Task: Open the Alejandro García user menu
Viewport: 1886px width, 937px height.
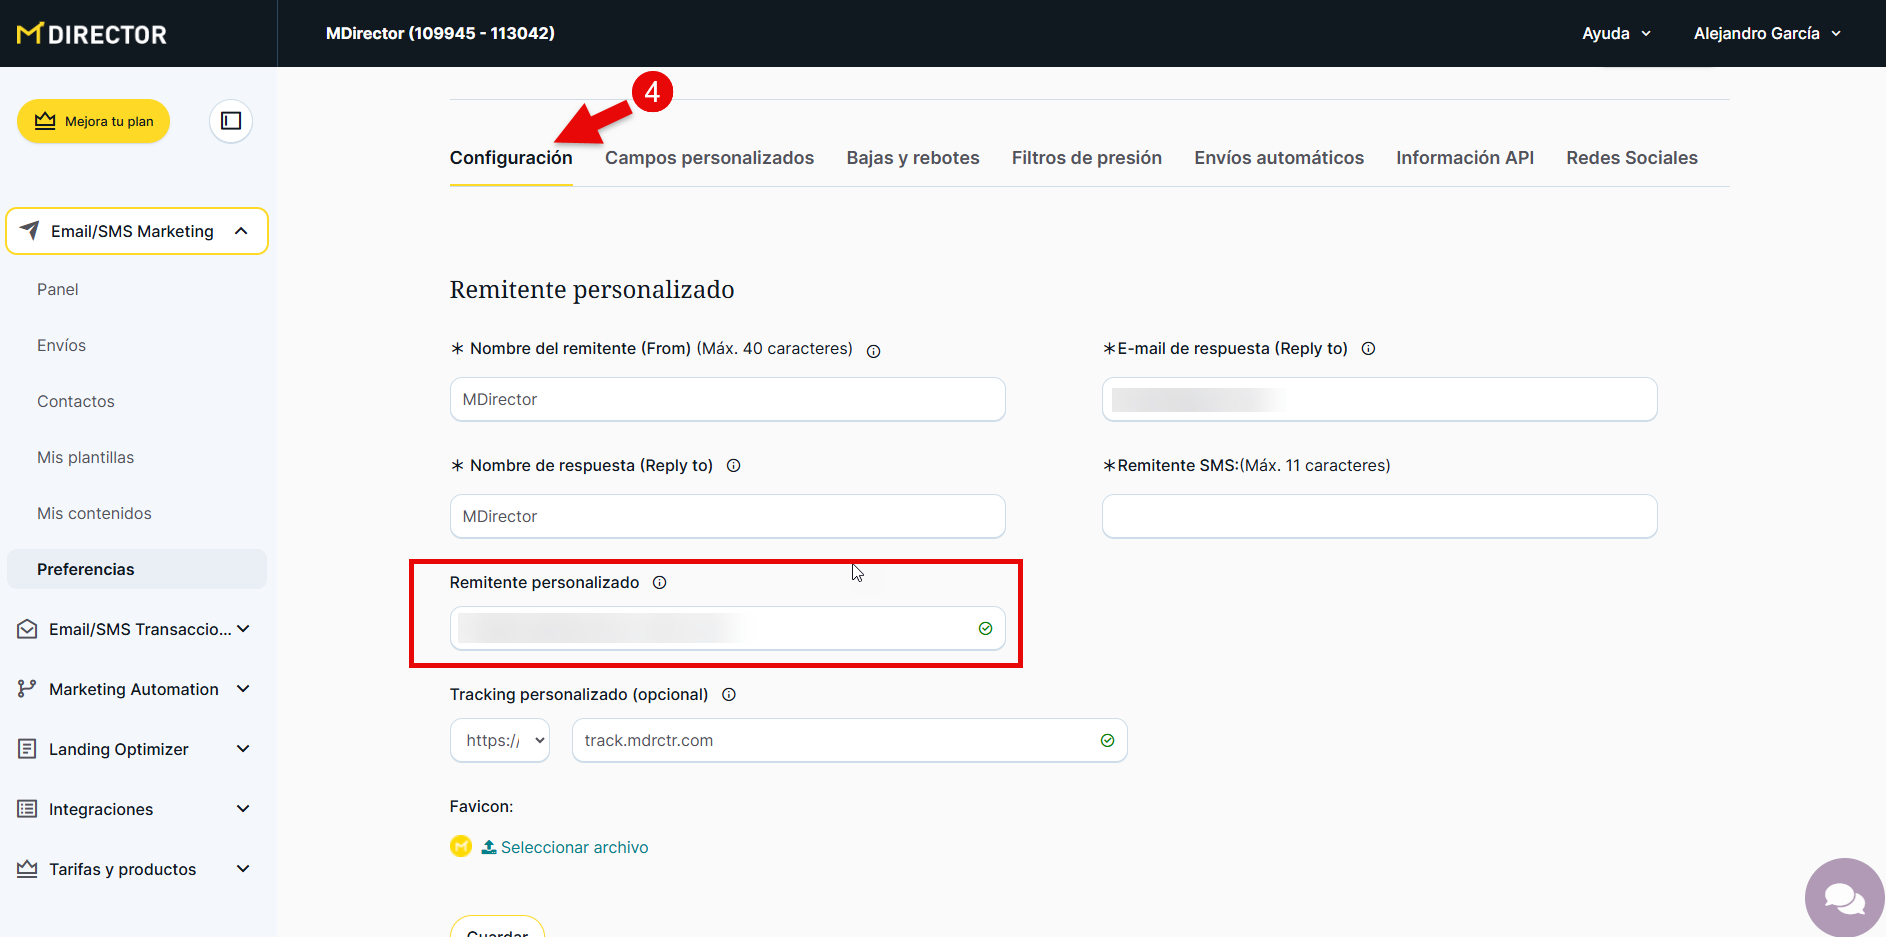Action: pos(1766,34)
